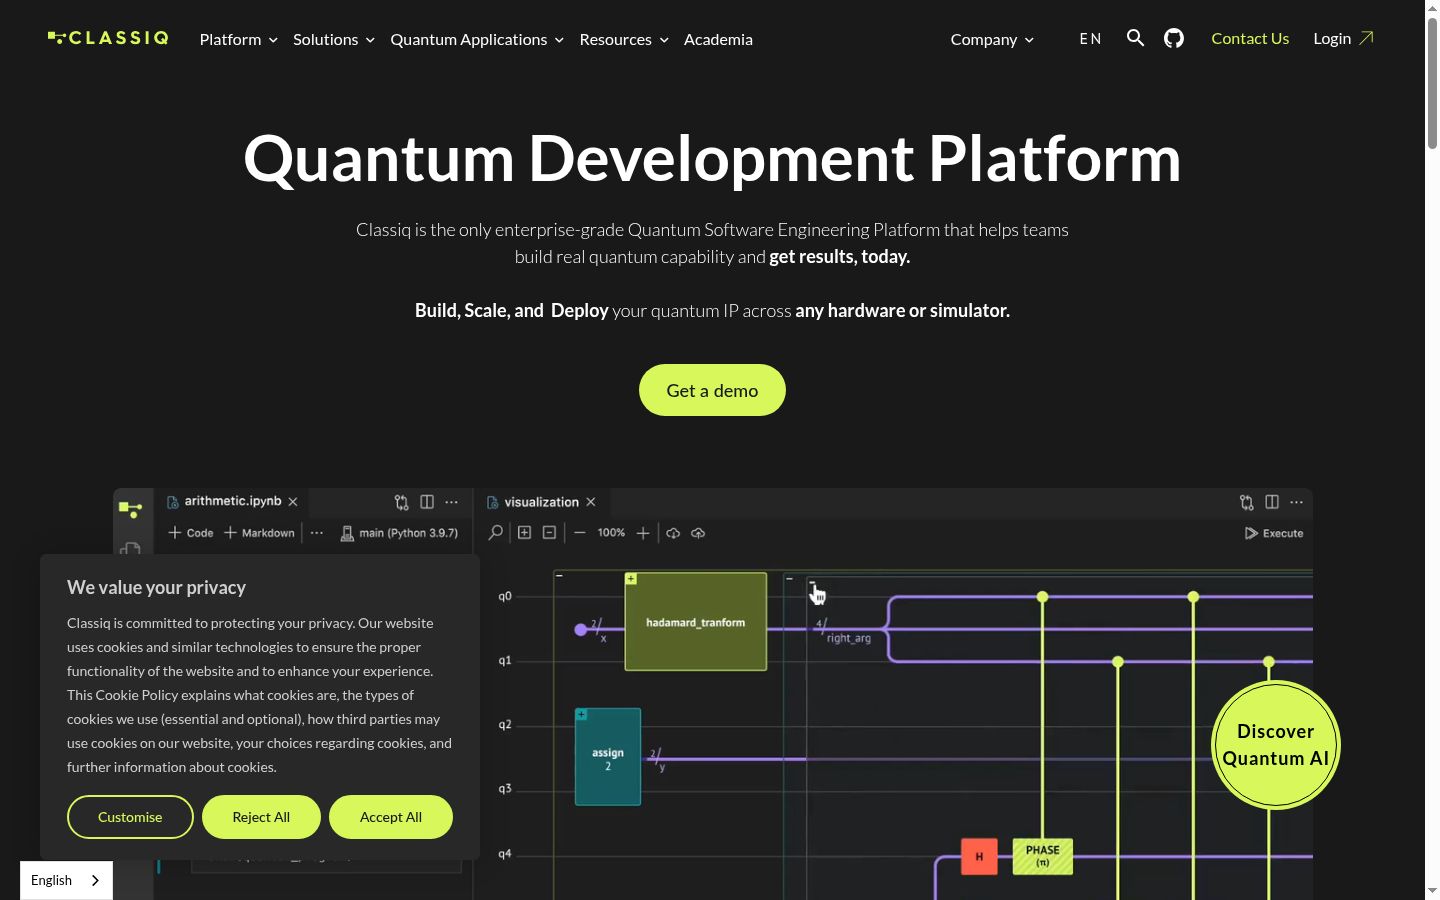
Task: Close the arithmetic.ipynb tab
Action: (x=293, y=502)
